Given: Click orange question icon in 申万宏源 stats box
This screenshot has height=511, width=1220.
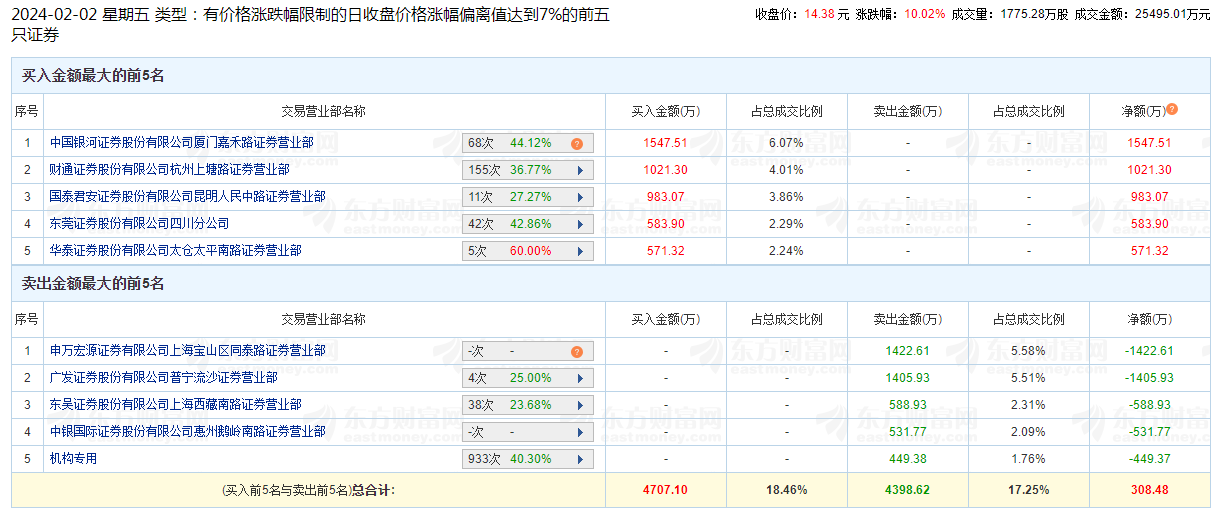Looking at the screenshot, I should click(x=577, y=351).
